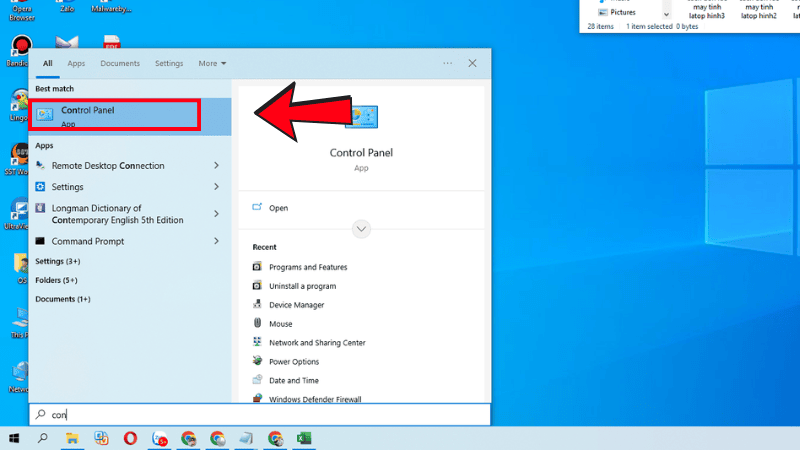Open Device Manager from recent list
800x450 pixels.
coord(296,305)
